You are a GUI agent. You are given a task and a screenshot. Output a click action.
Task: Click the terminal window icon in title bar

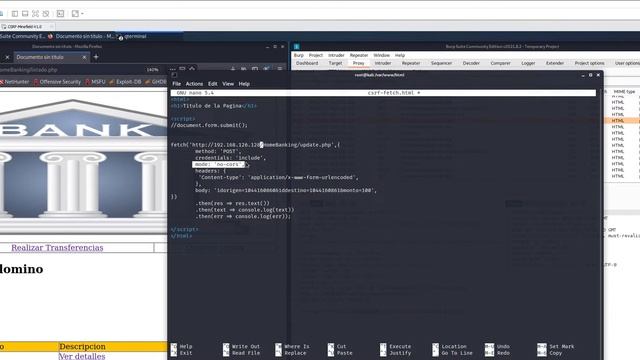click(x=174, y=75)
